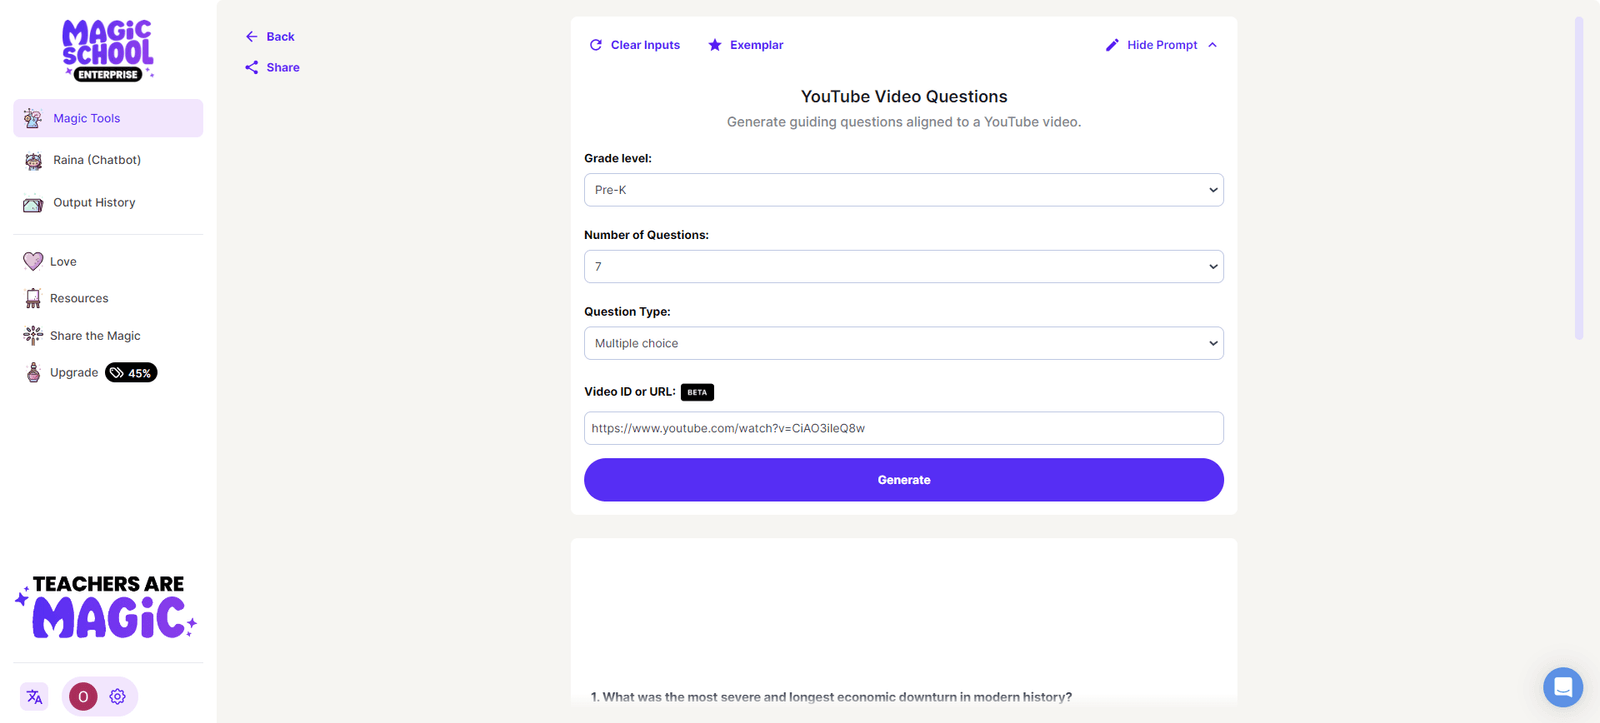Open the Number of Questions dropdown
The width and height of the screenshot is (1600, 723).
pos(903,266)
